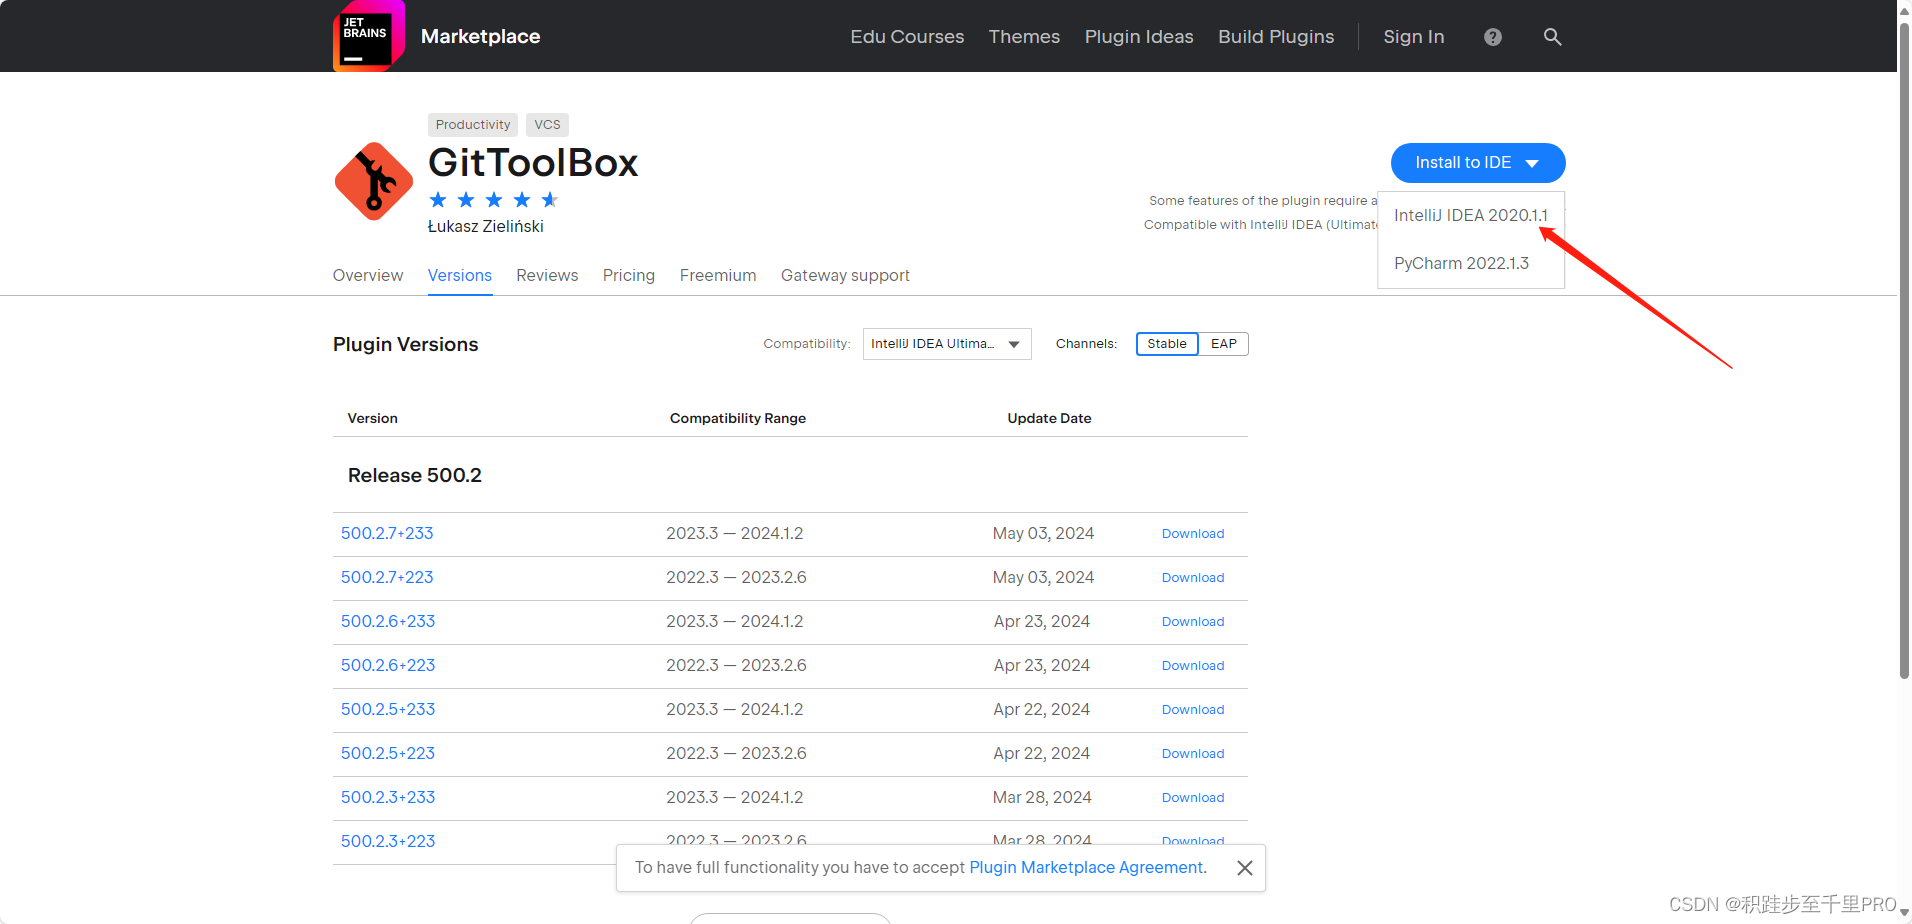Download version 500.2.5+233
The width and height of the screenshot is (1912, 924).
(x=1193, y=710)
